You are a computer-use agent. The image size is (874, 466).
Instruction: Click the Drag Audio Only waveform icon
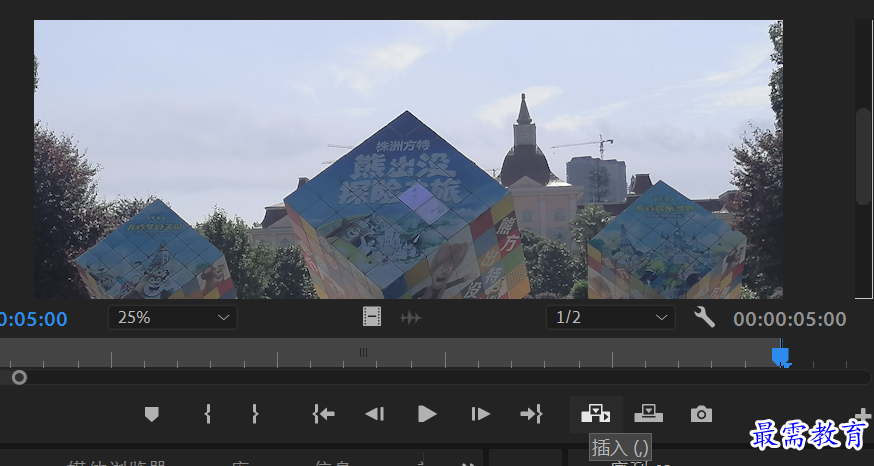tap(411, 318)
